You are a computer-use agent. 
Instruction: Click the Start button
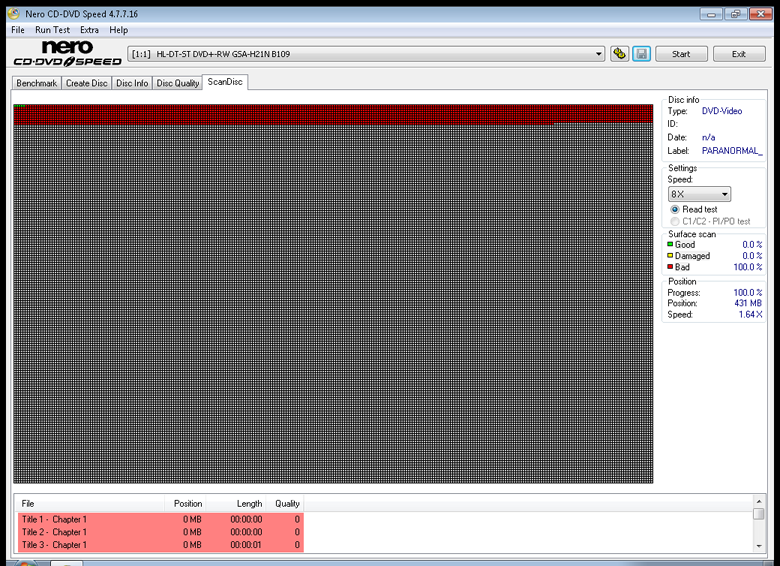(681, 54)
